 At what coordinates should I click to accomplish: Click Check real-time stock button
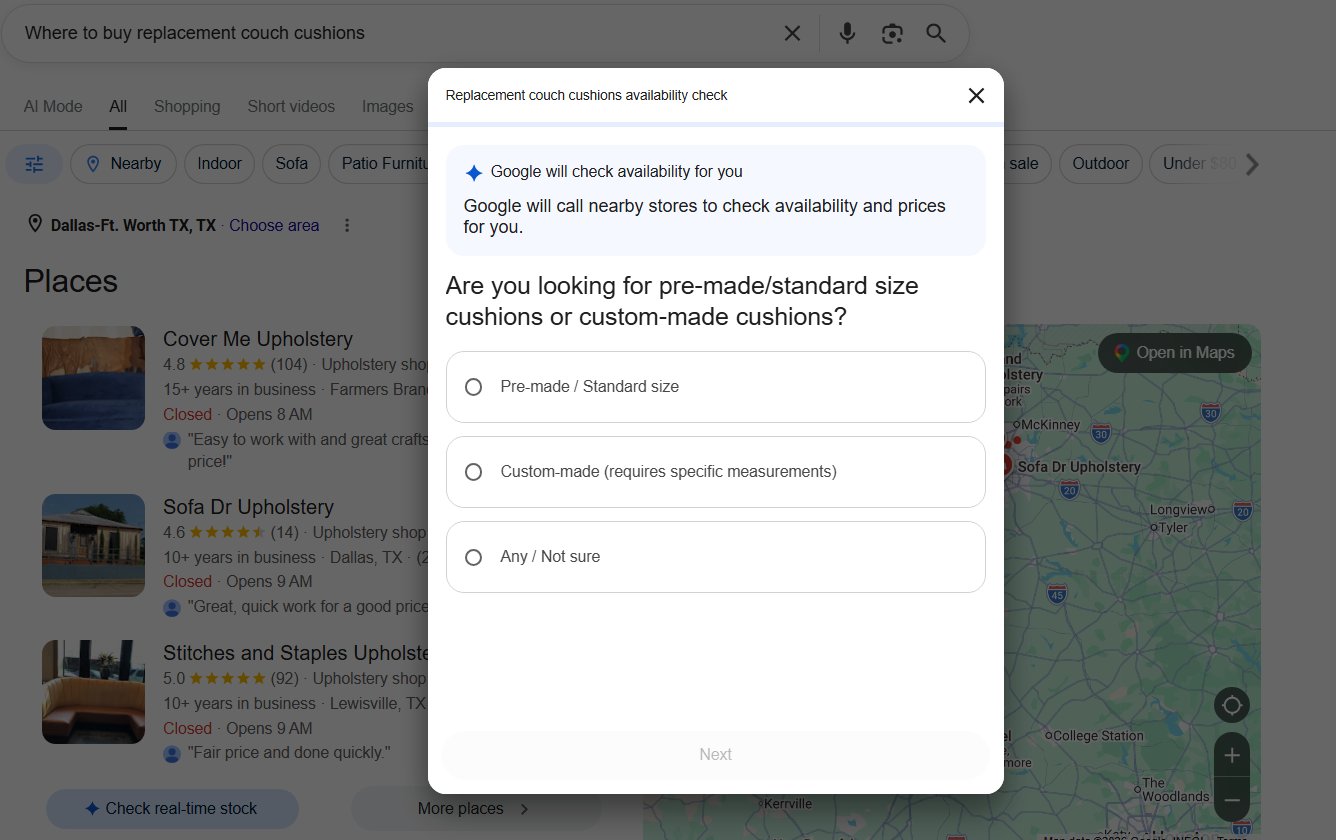[172, 808]
